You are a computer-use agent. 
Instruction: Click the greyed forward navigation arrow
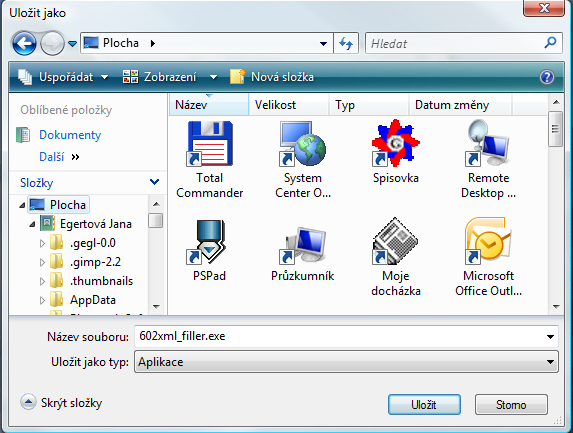[x=52, y=44]
